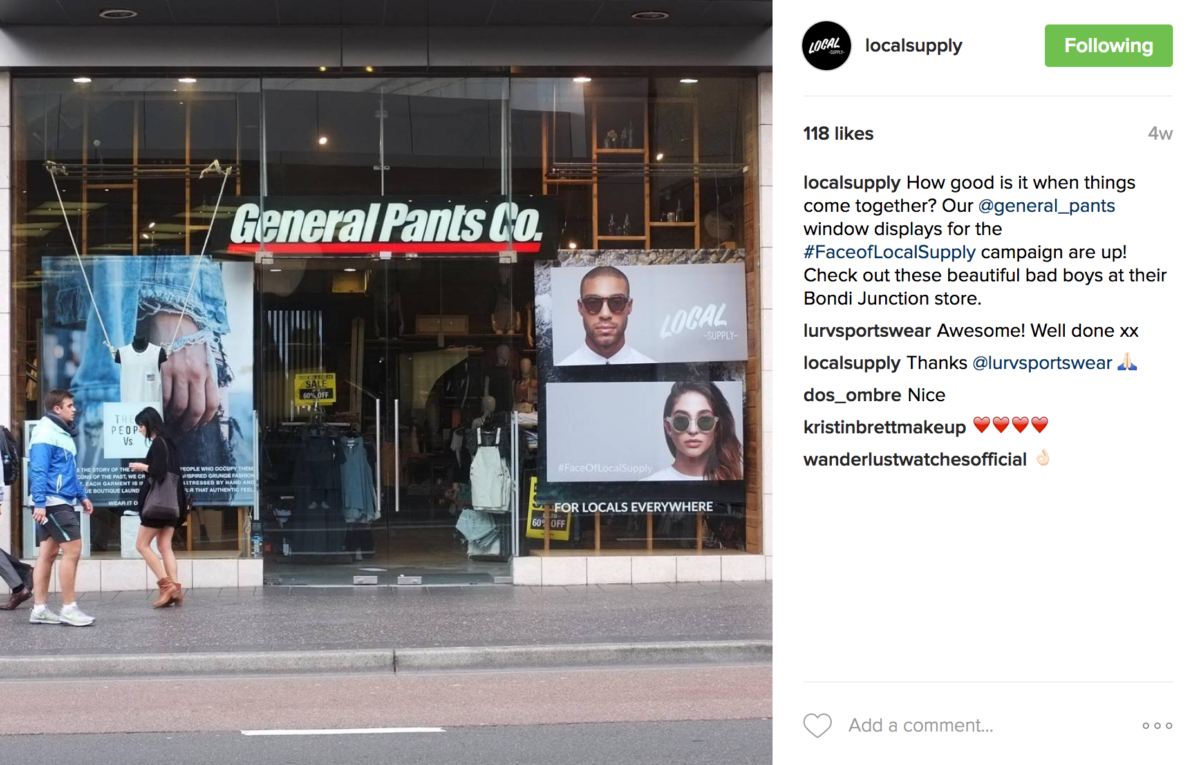Open the localsupply name in the Thanks reply

coord(852,363)
